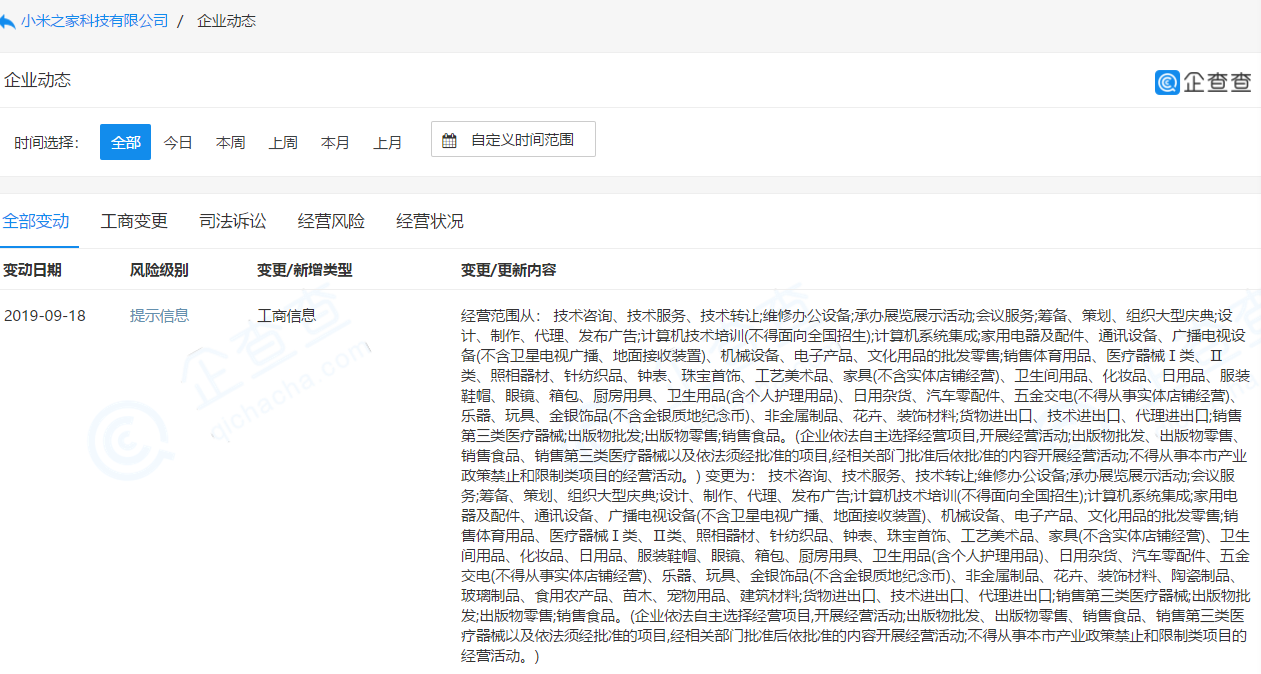1261x674 pixels.
Task: Click the 企查查 logo
Action: coord(1203,82)
